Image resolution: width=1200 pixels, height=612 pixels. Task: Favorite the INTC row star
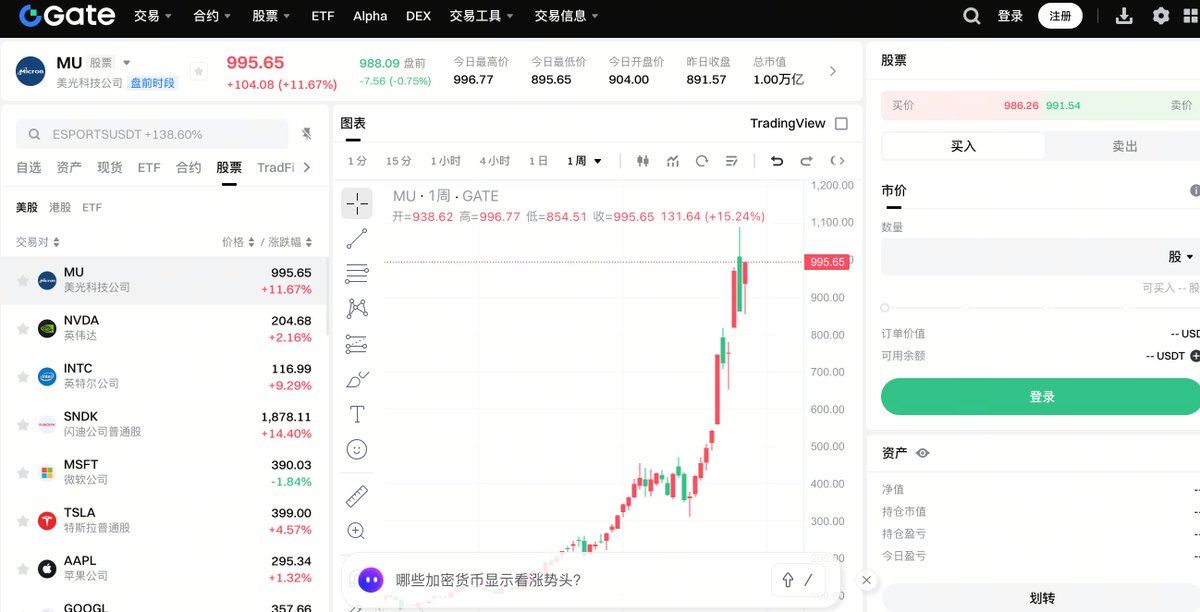pos(23,377)
